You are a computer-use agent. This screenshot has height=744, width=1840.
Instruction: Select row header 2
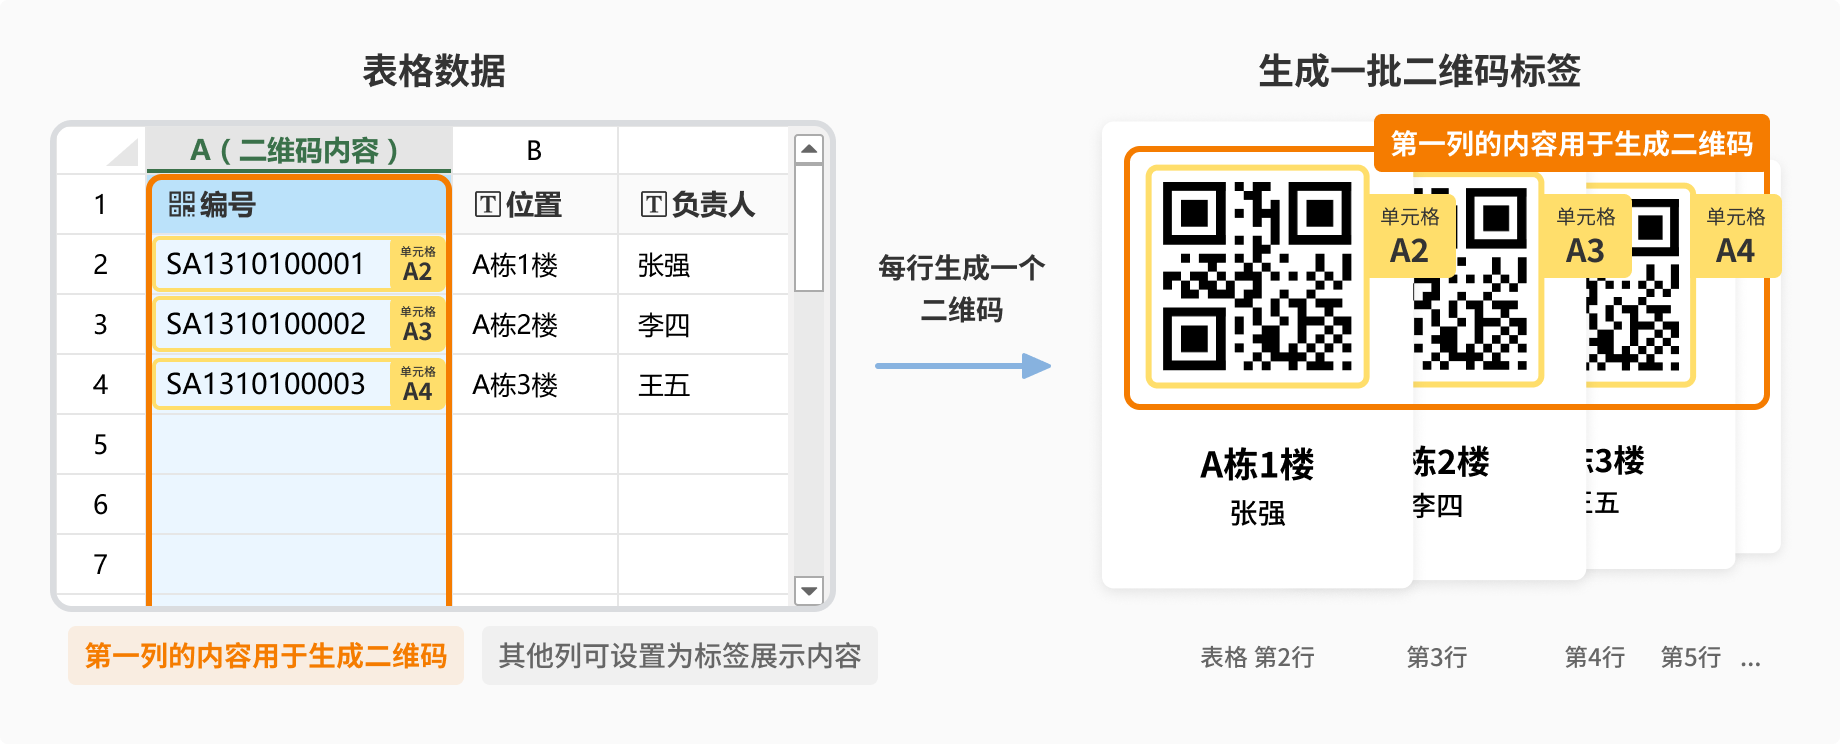coord(100,265)
